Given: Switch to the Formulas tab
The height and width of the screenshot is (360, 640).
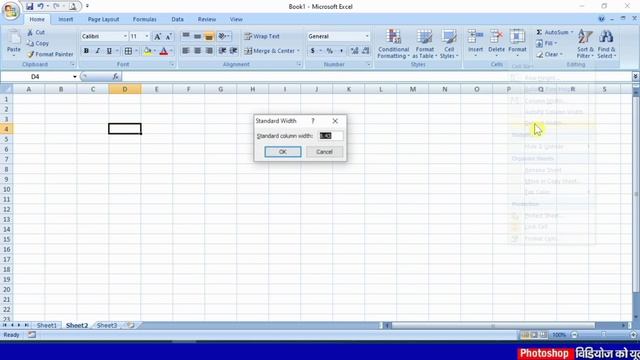Looking at the screenshot, I should tap(144, 19).
